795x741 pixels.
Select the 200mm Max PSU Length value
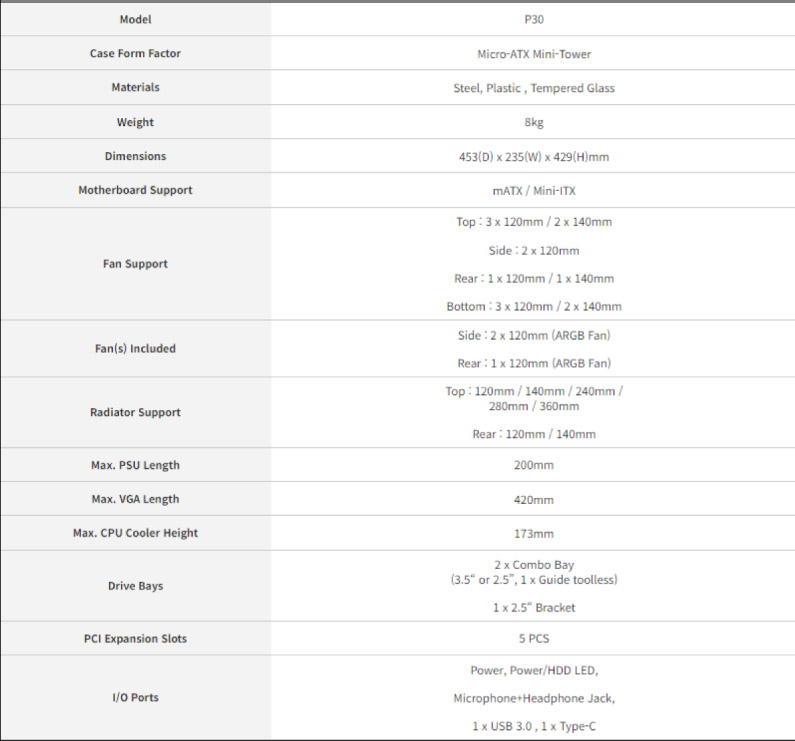click(534, 465)
